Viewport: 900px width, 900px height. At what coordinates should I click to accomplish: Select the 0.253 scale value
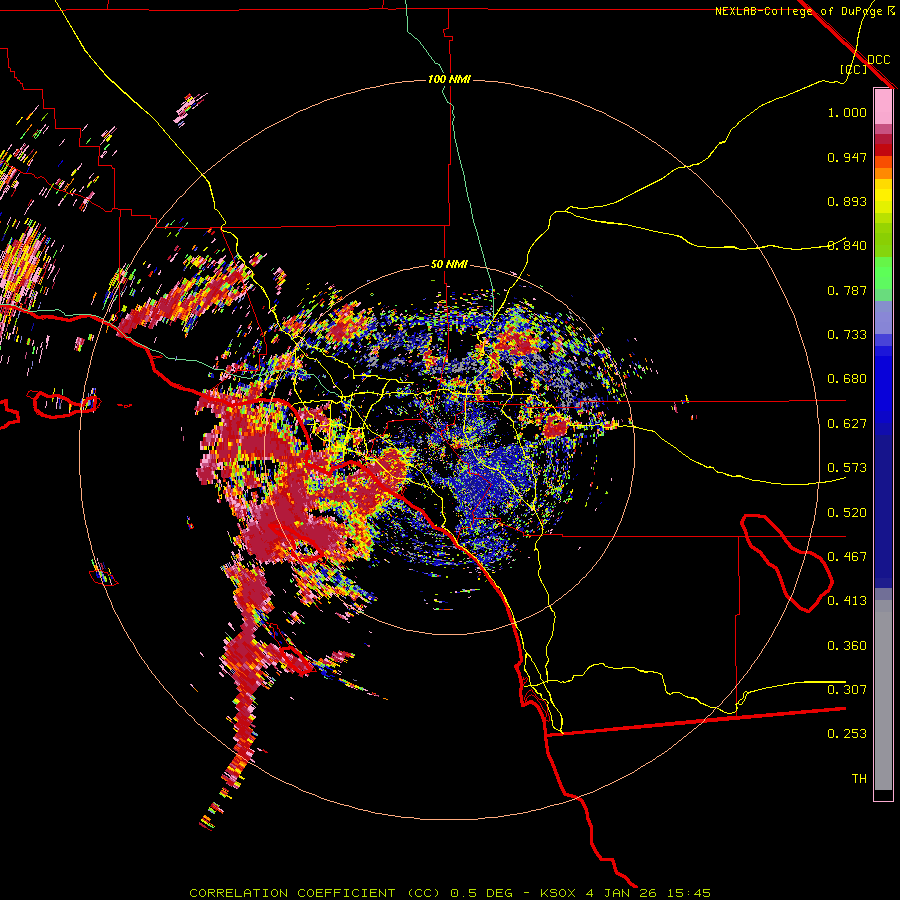pyautogui.click(x=847, y=734)
